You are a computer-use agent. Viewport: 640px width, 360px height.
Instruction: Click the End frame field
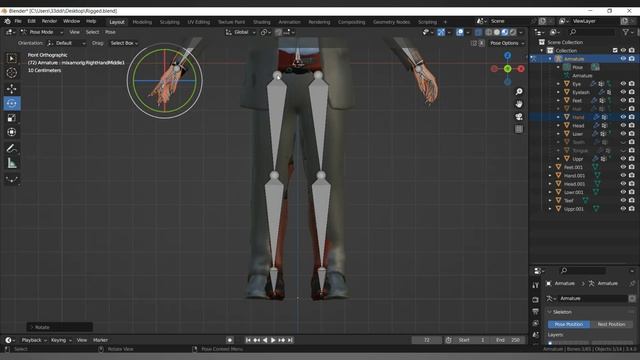click(509, 340)
